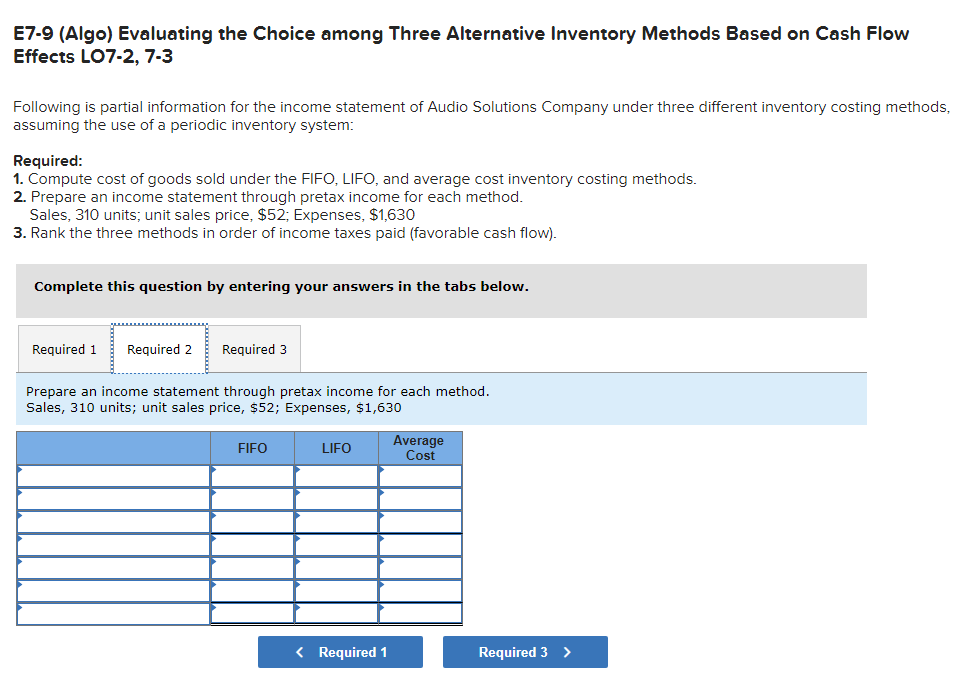
Task: Click the active Required 2 tab
Action: point(159,349)
